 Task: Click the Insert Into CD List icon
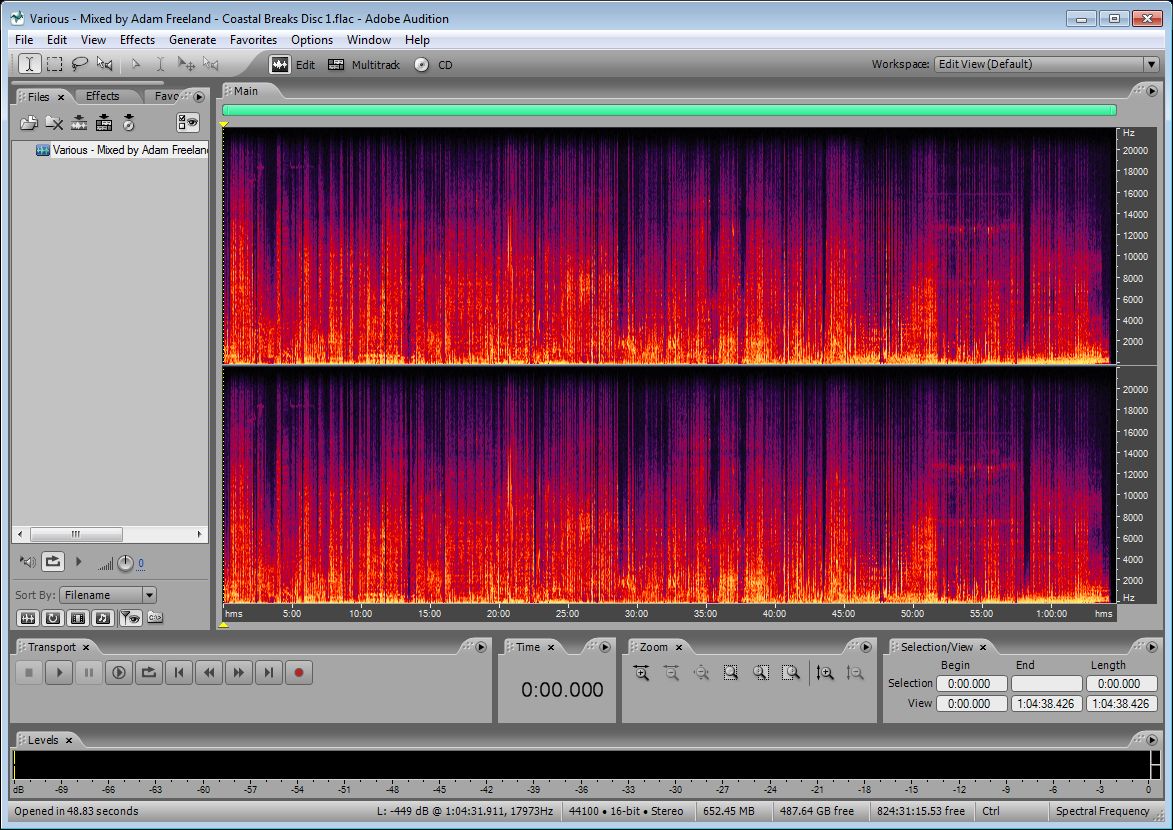[129, 123]
